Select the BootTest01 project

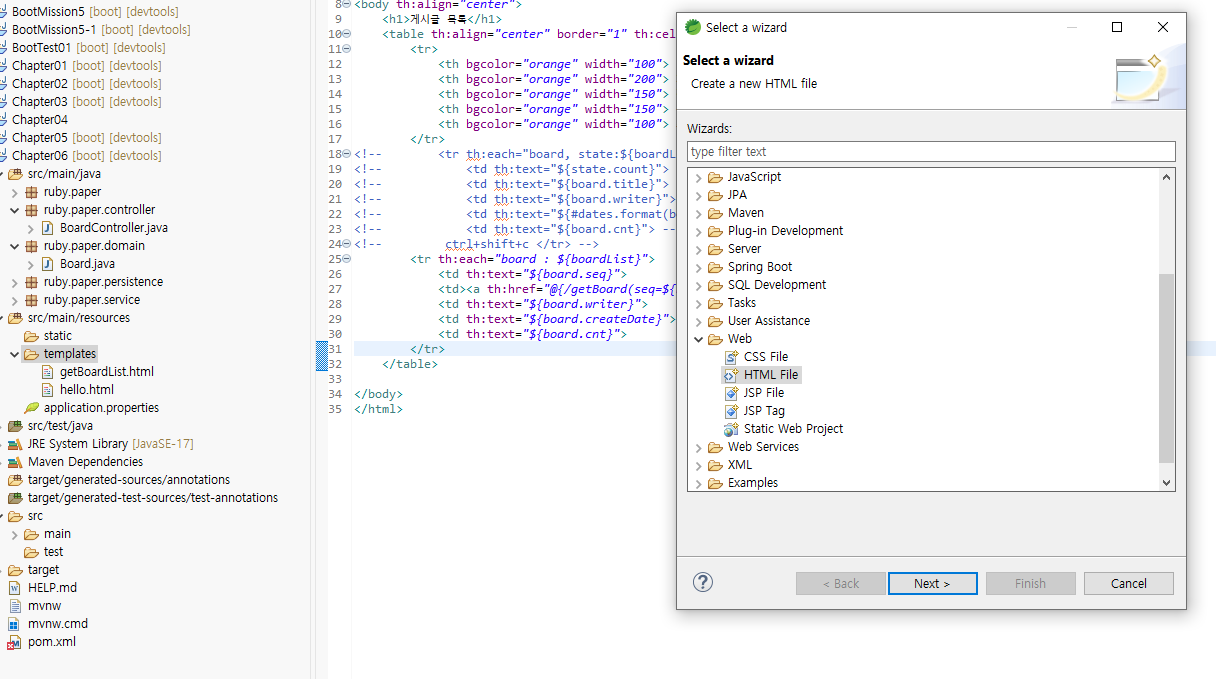point(89,48)
